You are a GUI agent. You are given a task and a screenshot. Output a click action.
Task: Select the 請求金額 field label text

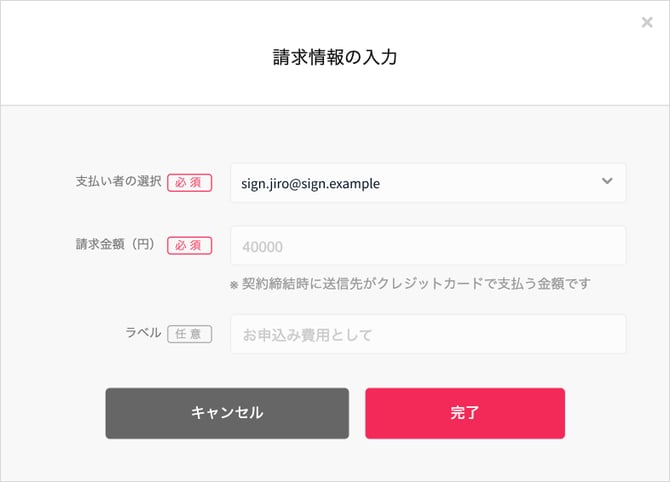click(x=98, y=244)
